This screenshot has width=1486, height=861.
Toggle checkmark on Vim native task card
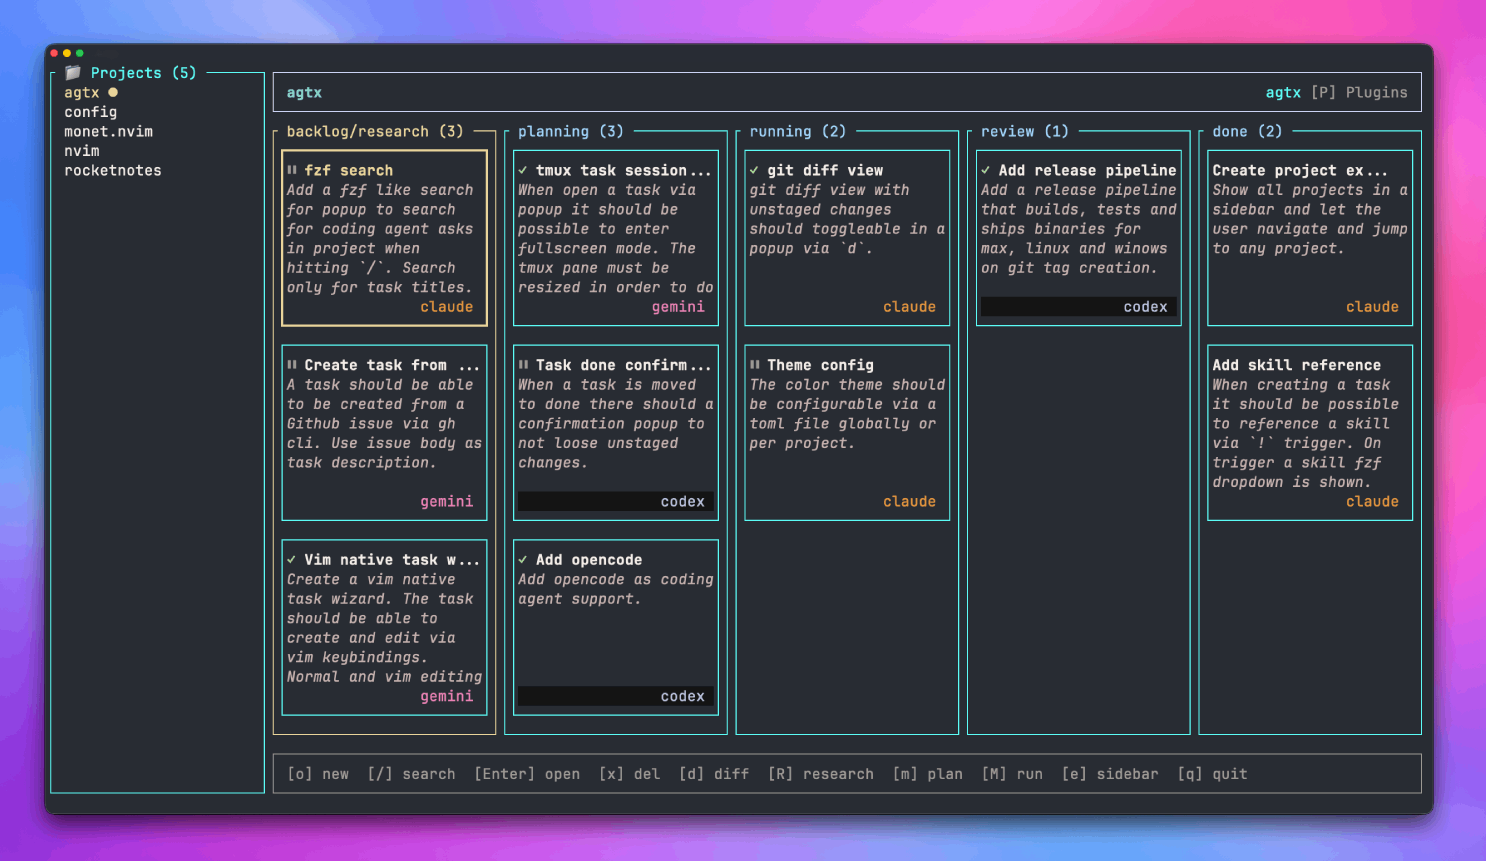tap(292, 560)
